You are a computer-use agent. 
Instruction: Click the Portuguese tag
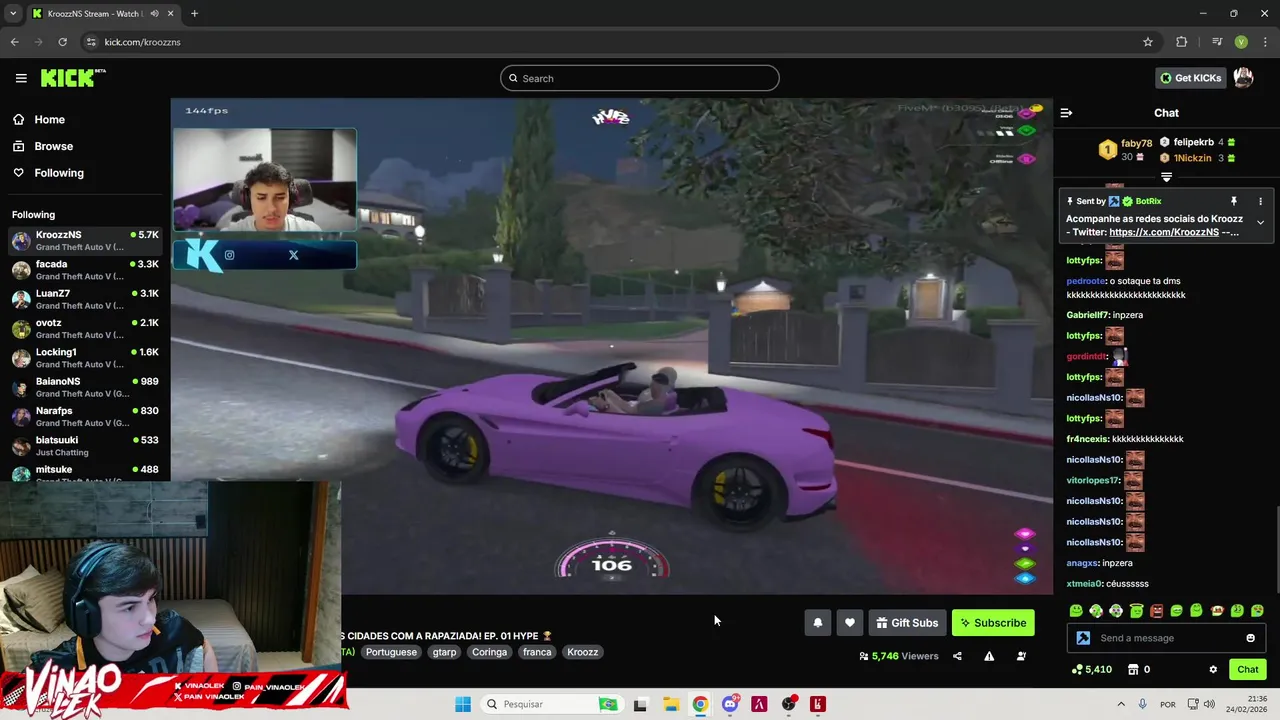pos(391,652)
